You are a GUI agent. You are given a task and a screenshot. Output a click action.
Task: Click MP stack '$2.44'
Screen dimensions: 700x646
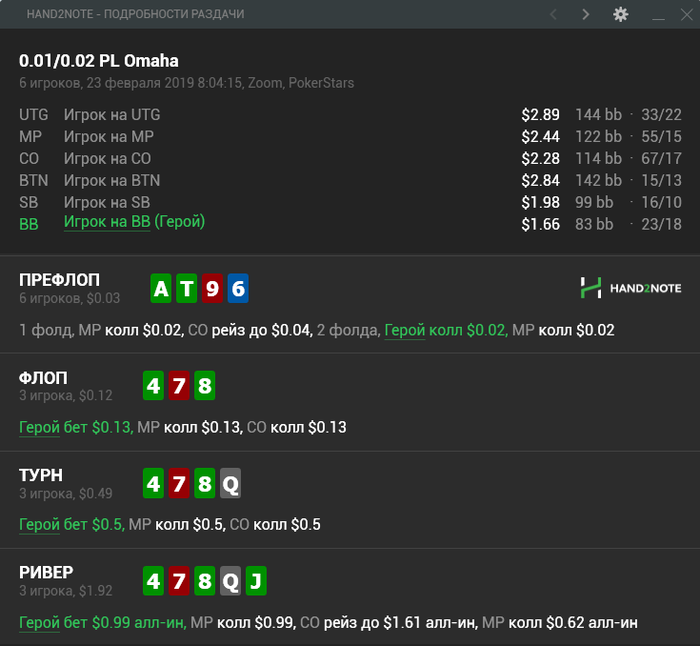(x=541, y=137)
